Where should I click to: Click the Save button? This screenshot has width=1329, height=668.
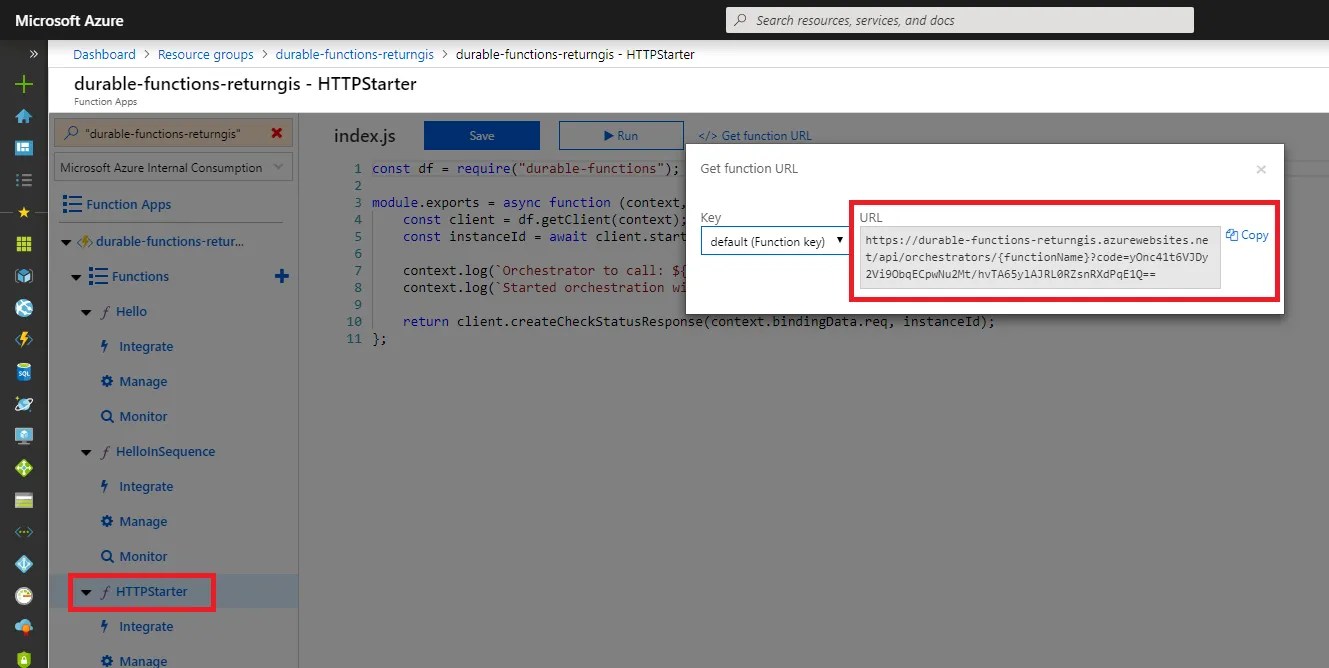pos(482,136)
